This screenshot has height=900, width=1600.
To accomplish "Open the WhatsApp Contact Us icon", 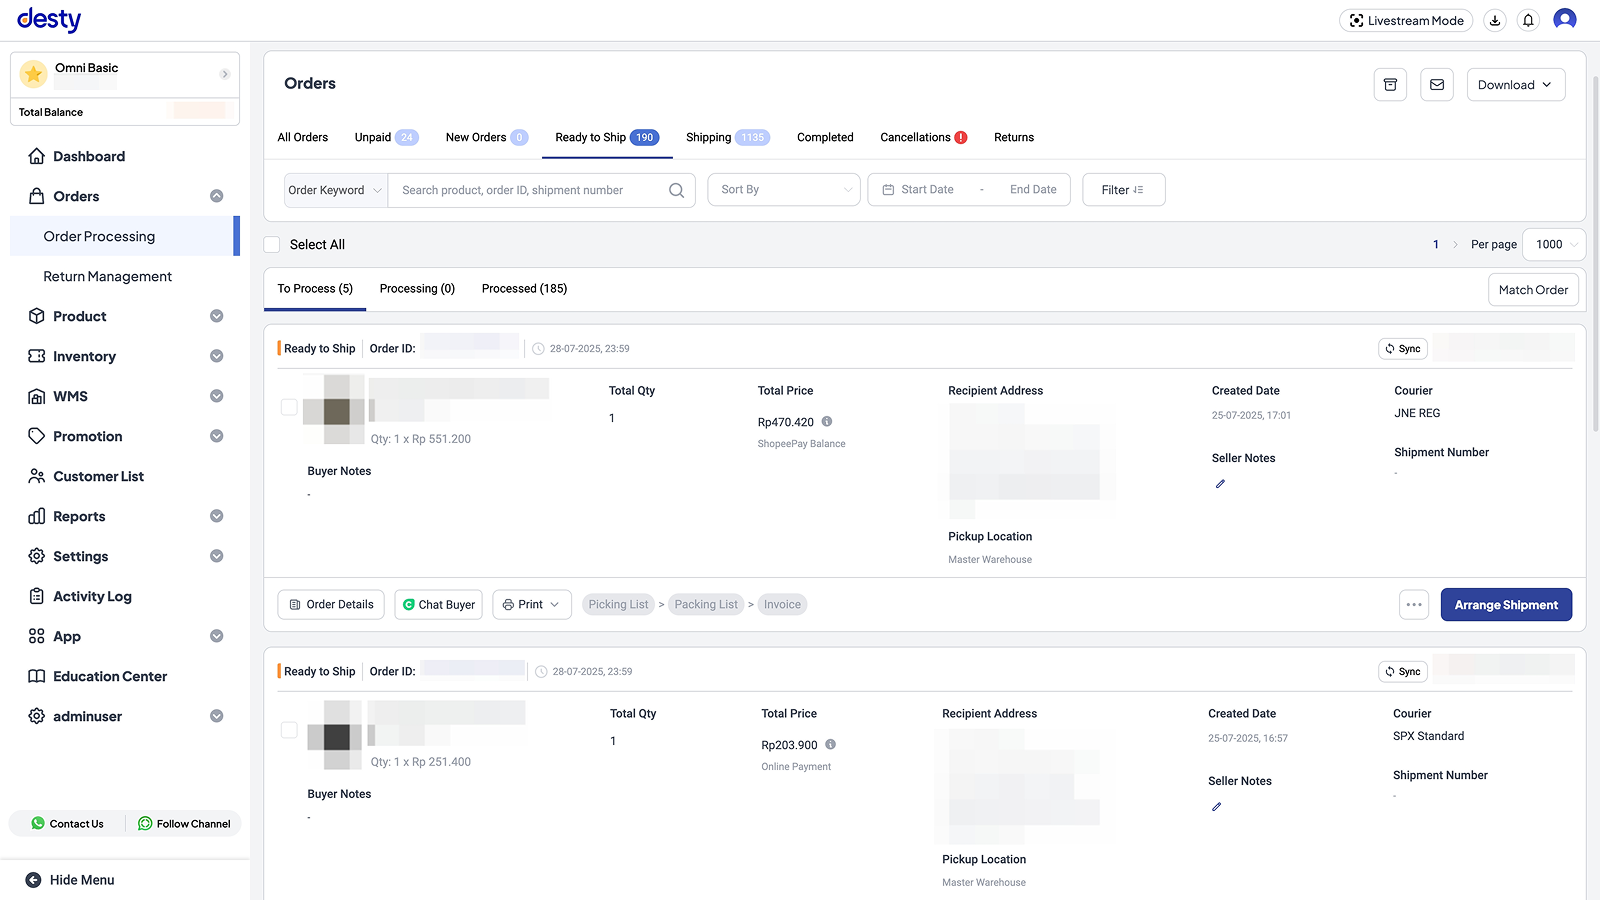I will (x=38, y=823).
